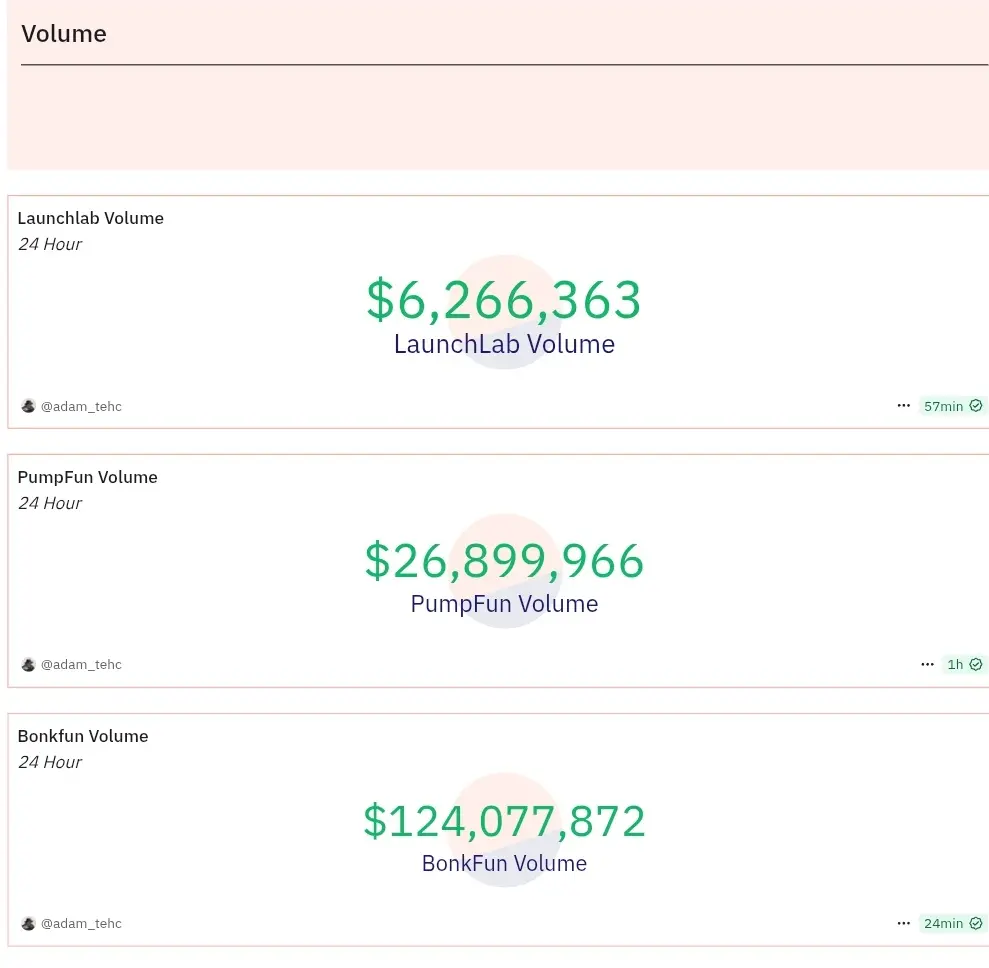Open the three-dot menu on Bonkfun Volume card
Image resolution: width=989 pixels, height=968 pixels.
tap(903, 923)
